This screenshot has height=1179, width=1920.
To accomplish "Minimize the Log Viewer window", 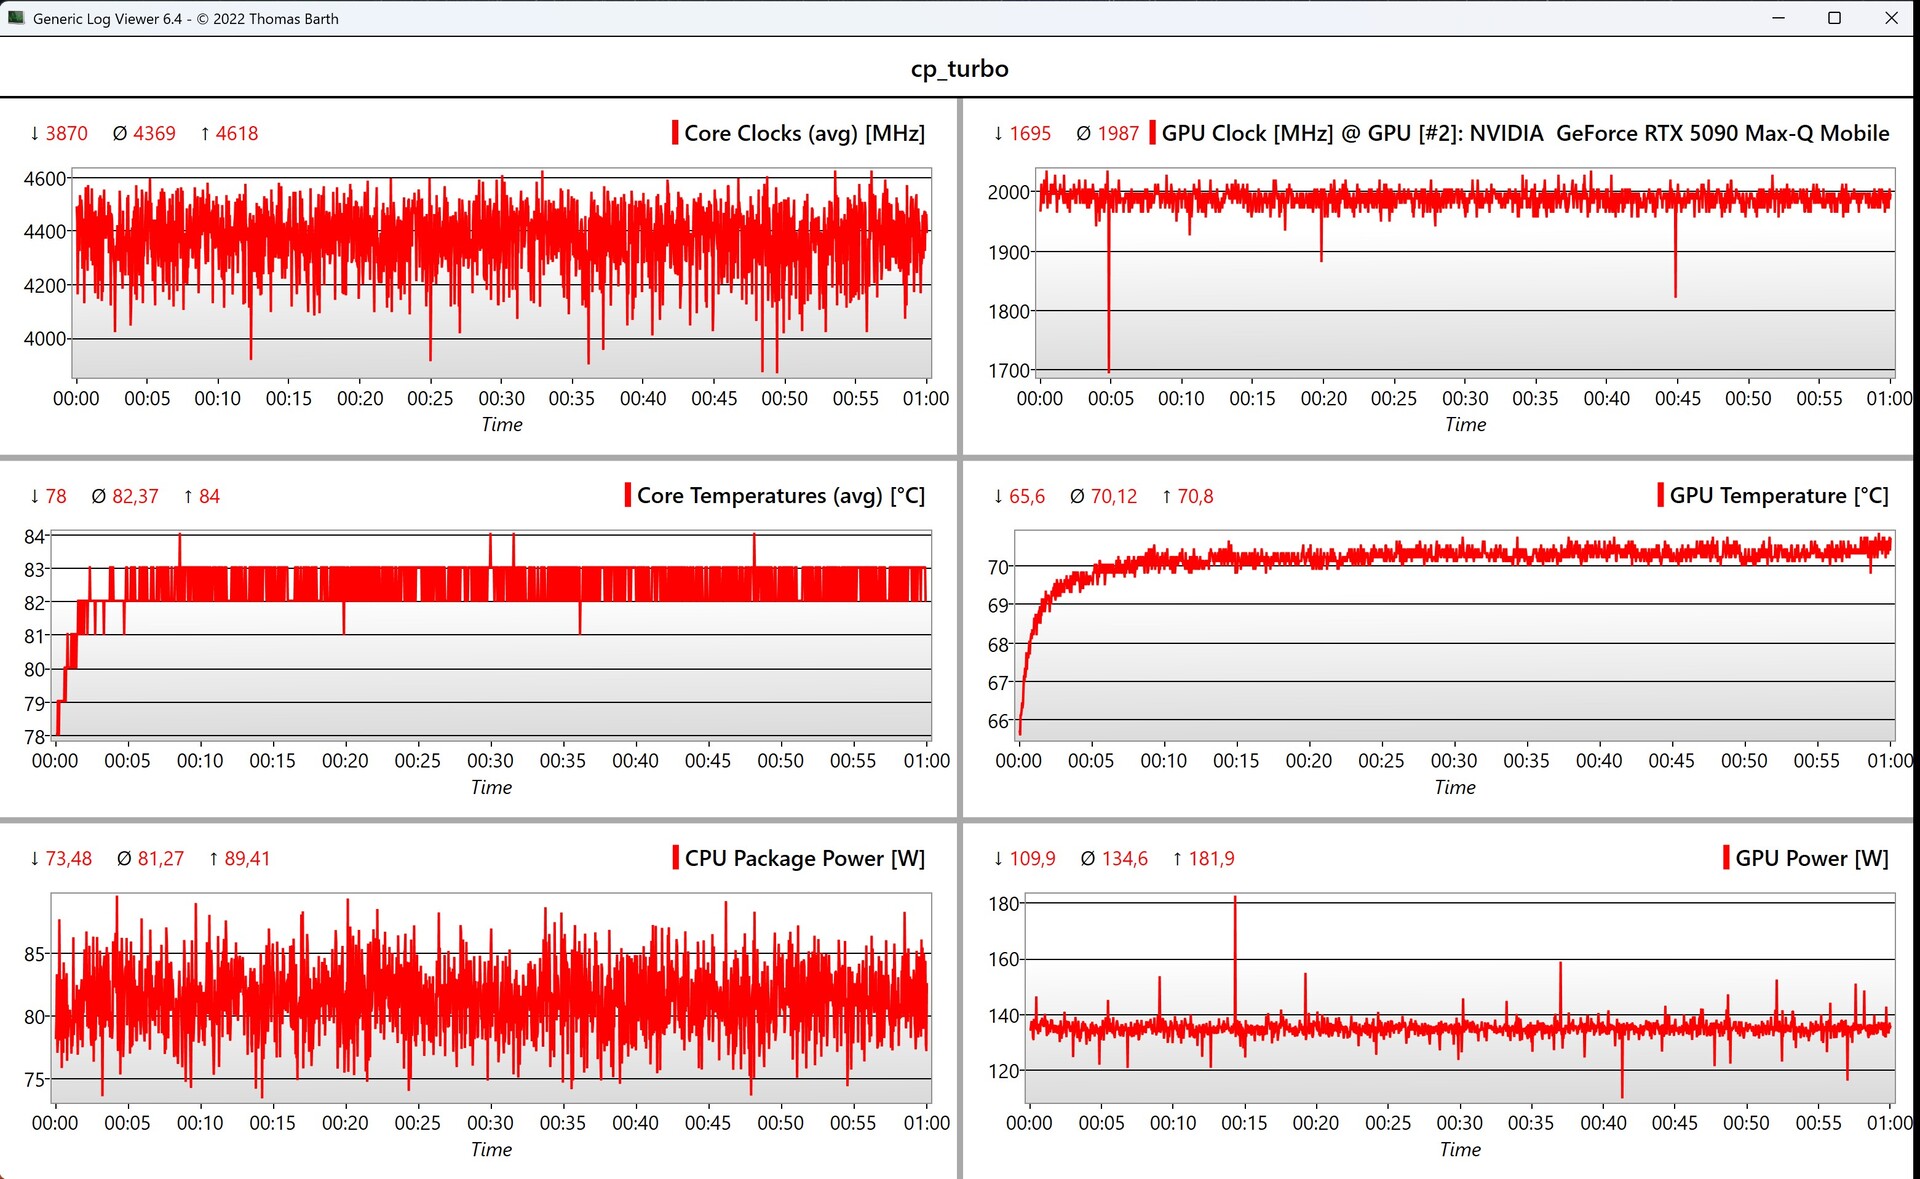I will click(1778, 18).
